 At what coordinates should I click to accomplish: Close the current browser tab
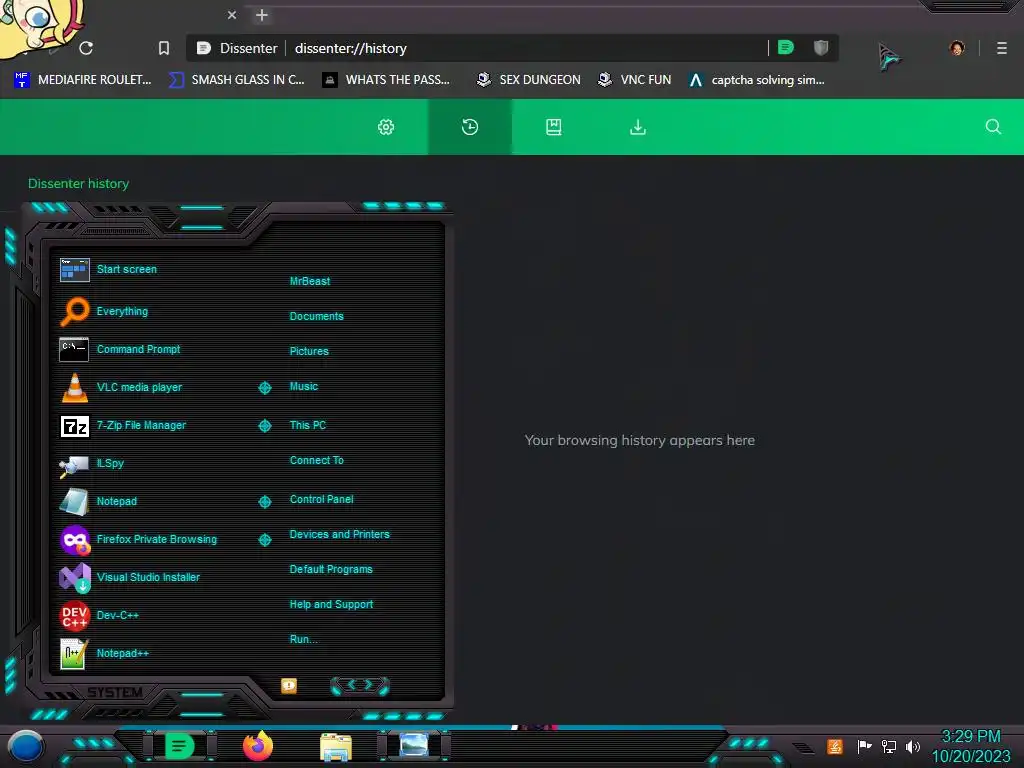[232, 14]
